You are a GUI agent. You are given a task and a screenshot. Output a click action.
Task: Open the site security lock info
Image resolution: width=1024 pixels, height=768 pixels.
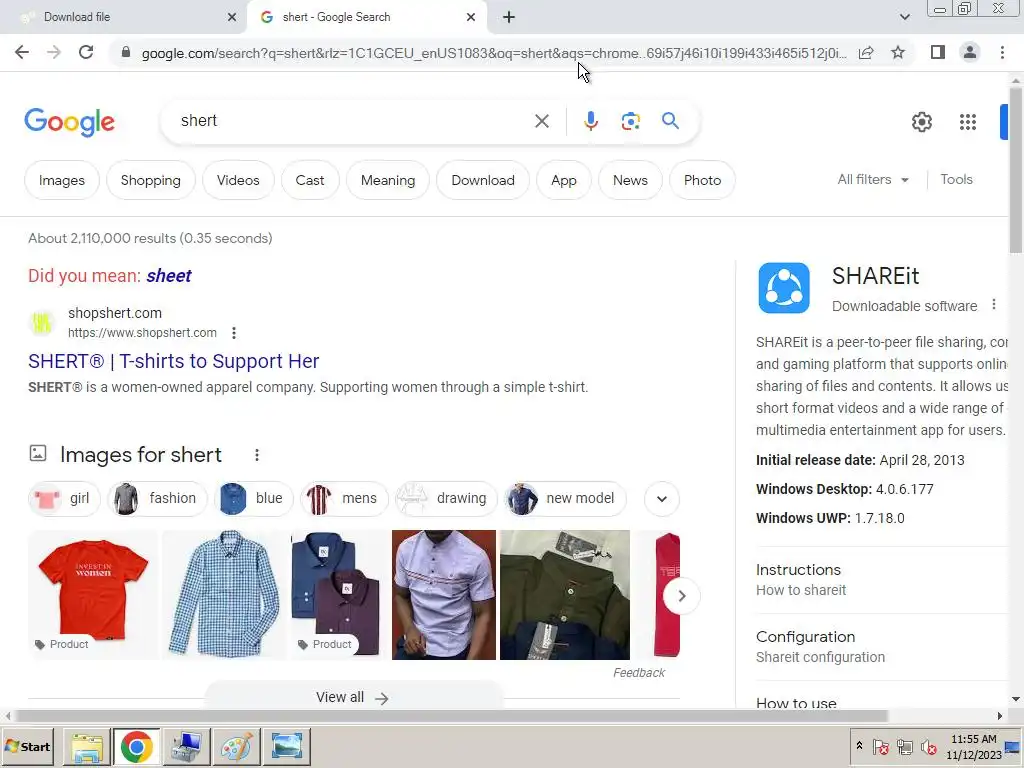(x=126, y=52)
